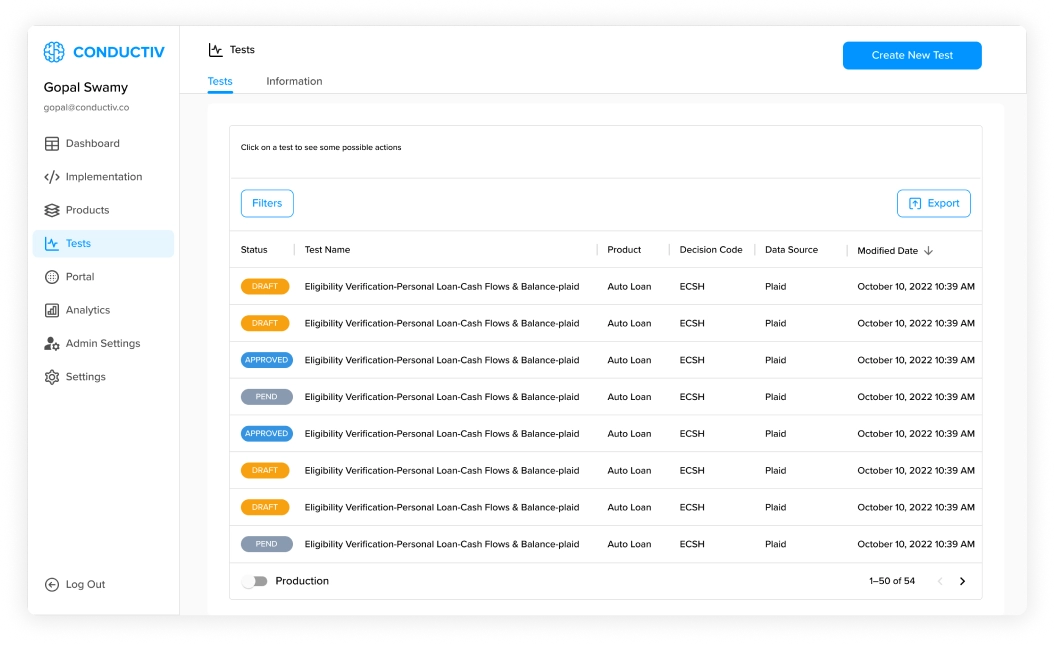The width and height of the screenshot is (1054, 645).
Task: Click Plaid in the last PEND row
Action: click(775, 544)
